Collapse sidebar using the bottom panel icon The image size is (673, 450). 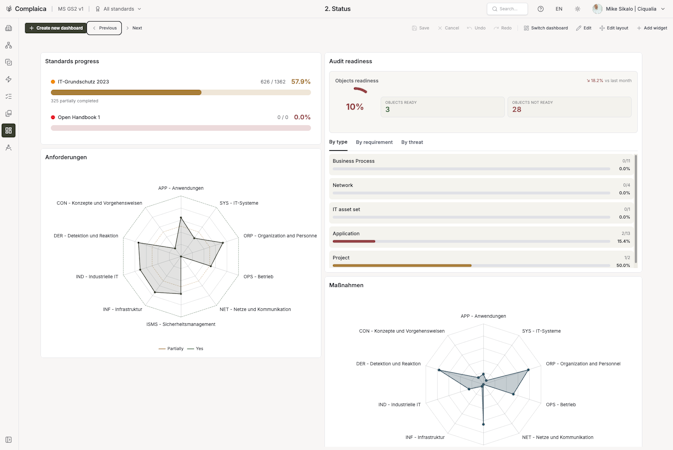(x=9, y=440)
